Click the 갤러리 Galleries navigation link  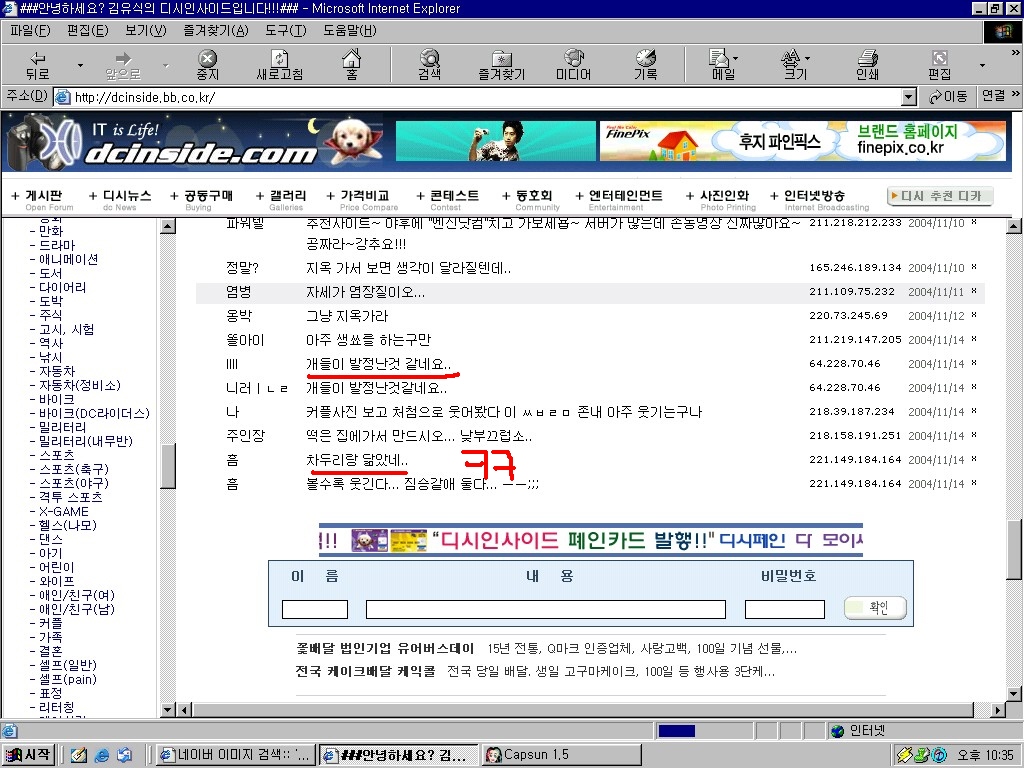coord(287,199)
